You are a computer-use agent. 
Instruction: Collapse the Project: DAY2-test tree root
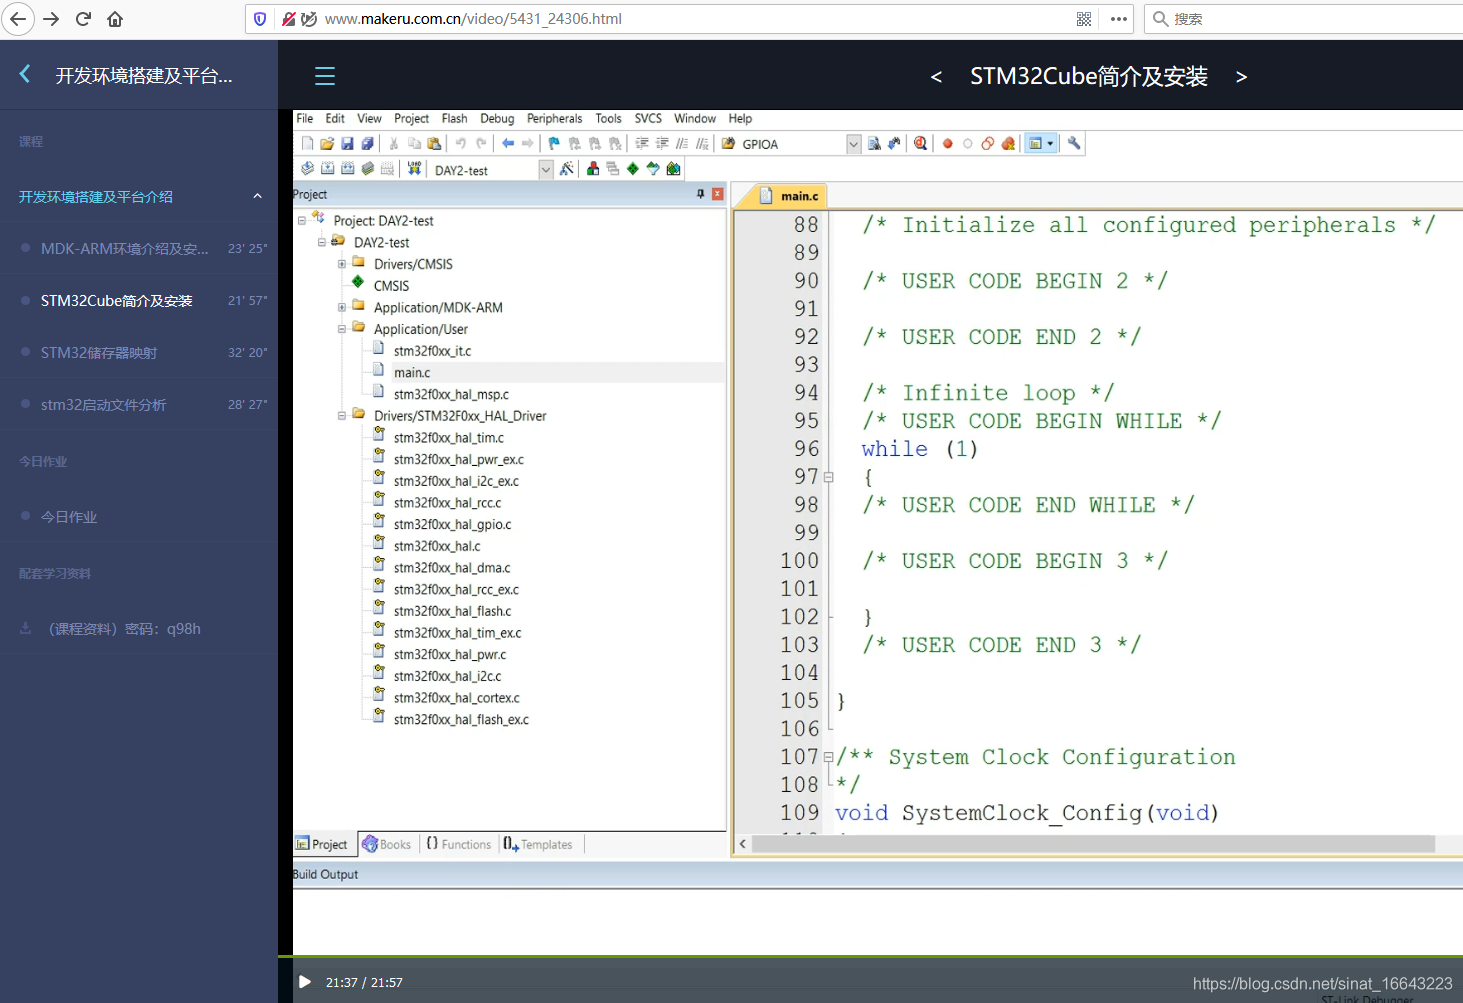pos(302,220)
